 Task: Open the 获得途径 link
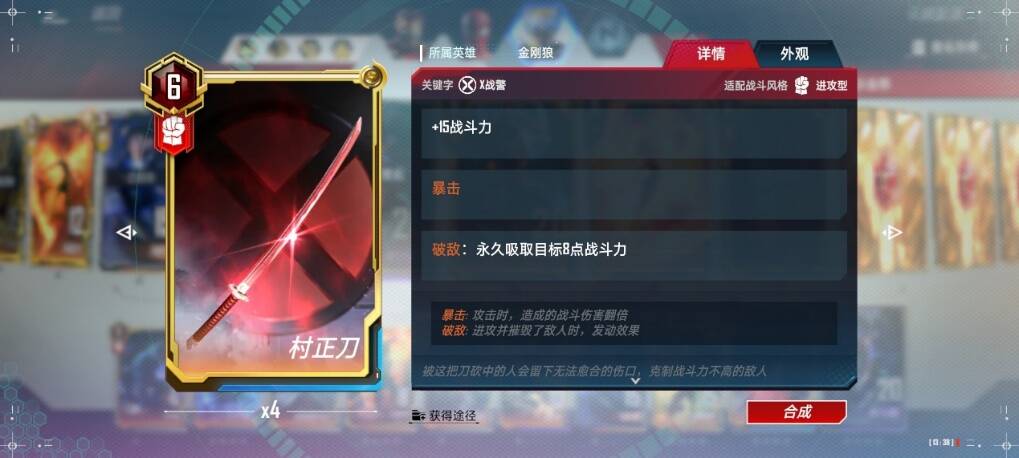(453, 415)
